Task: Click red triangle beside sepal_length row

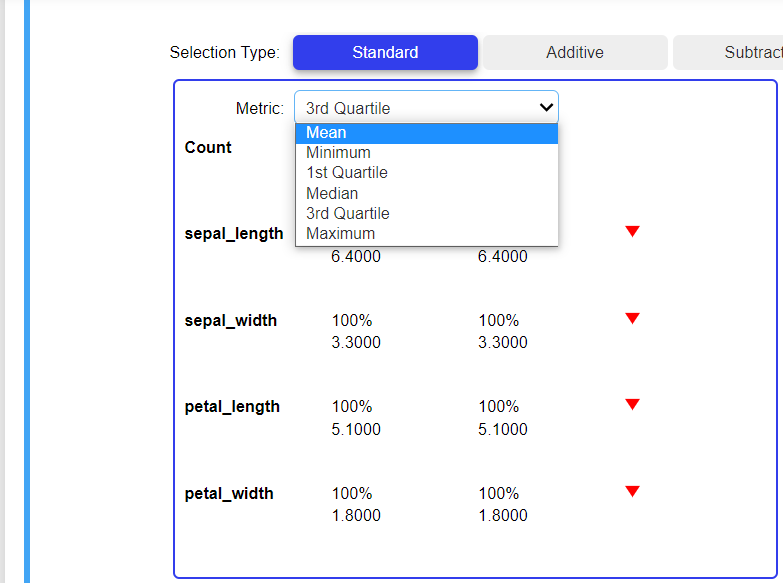Action: click(x=632, y=232)
